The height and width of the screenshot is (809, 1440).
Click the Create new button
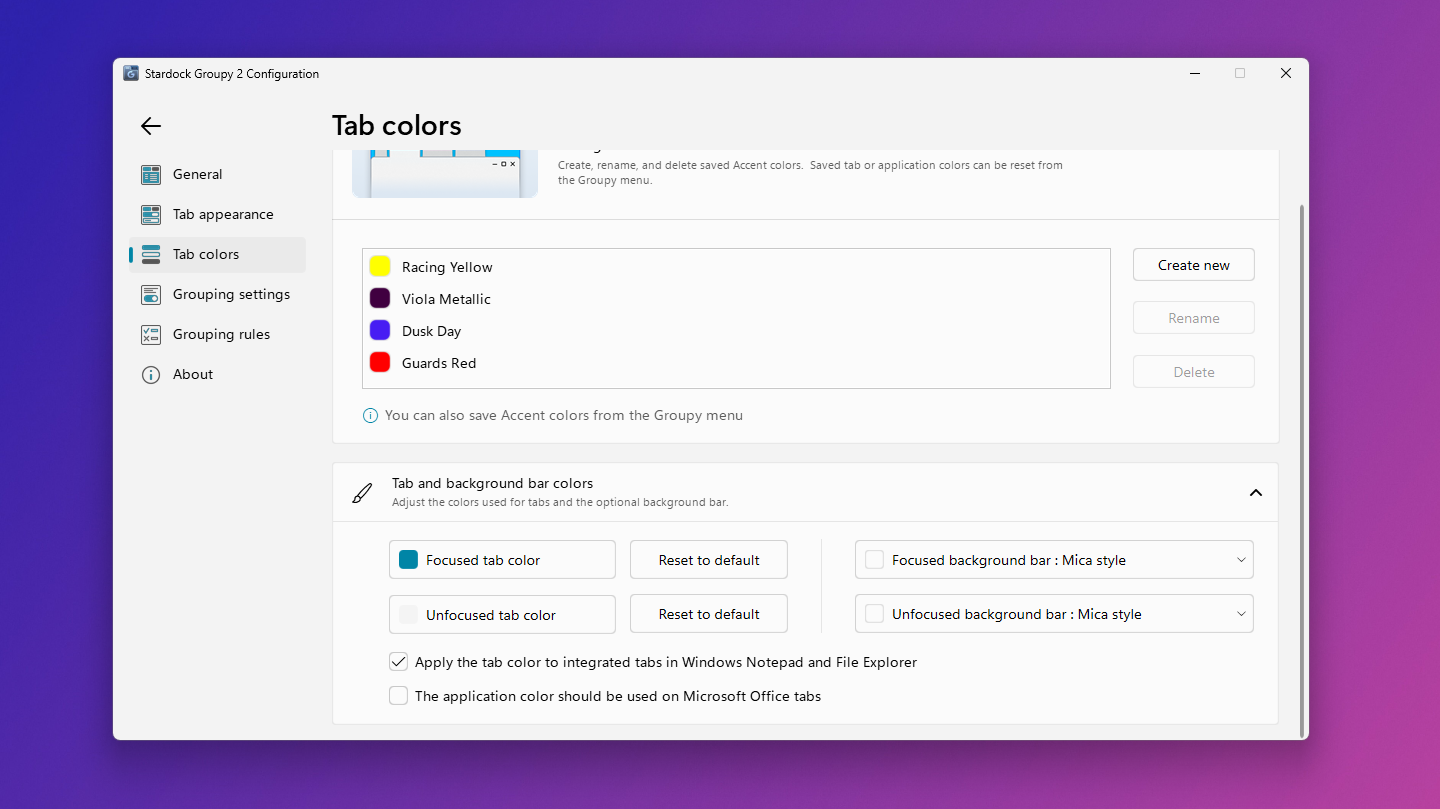[1194, 265]
